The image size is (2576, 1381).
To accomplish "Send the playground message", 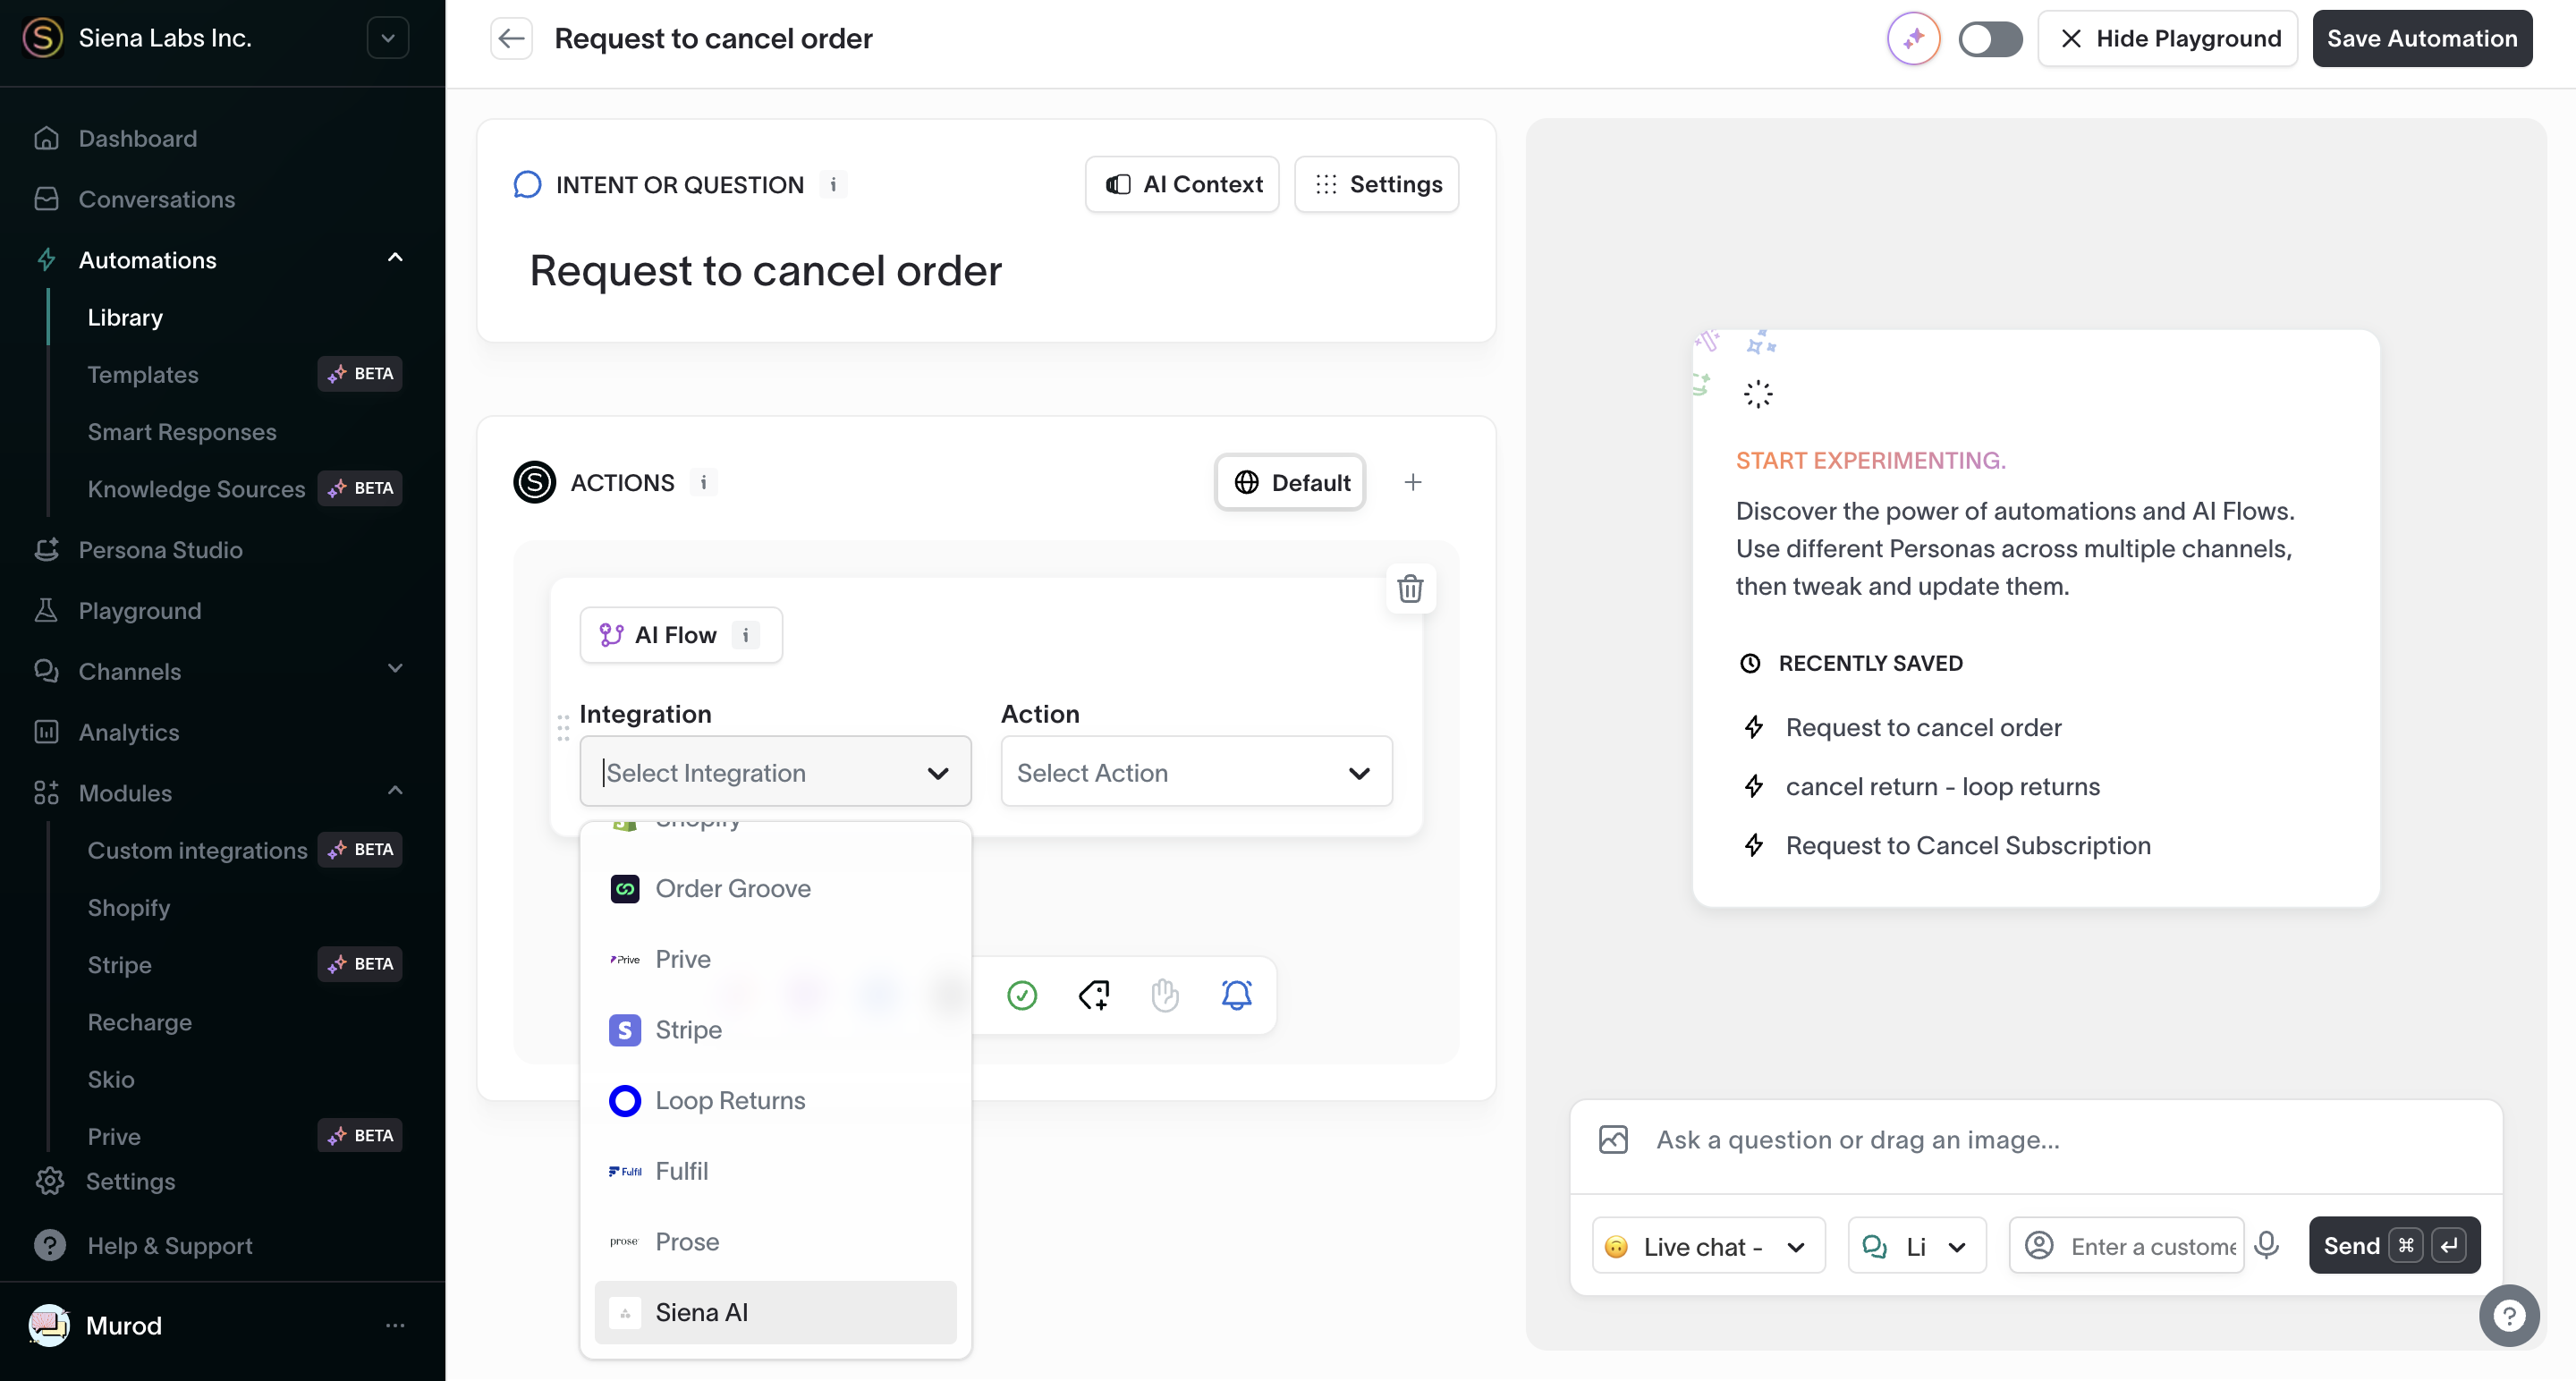I will (x=2394, y=1246).
